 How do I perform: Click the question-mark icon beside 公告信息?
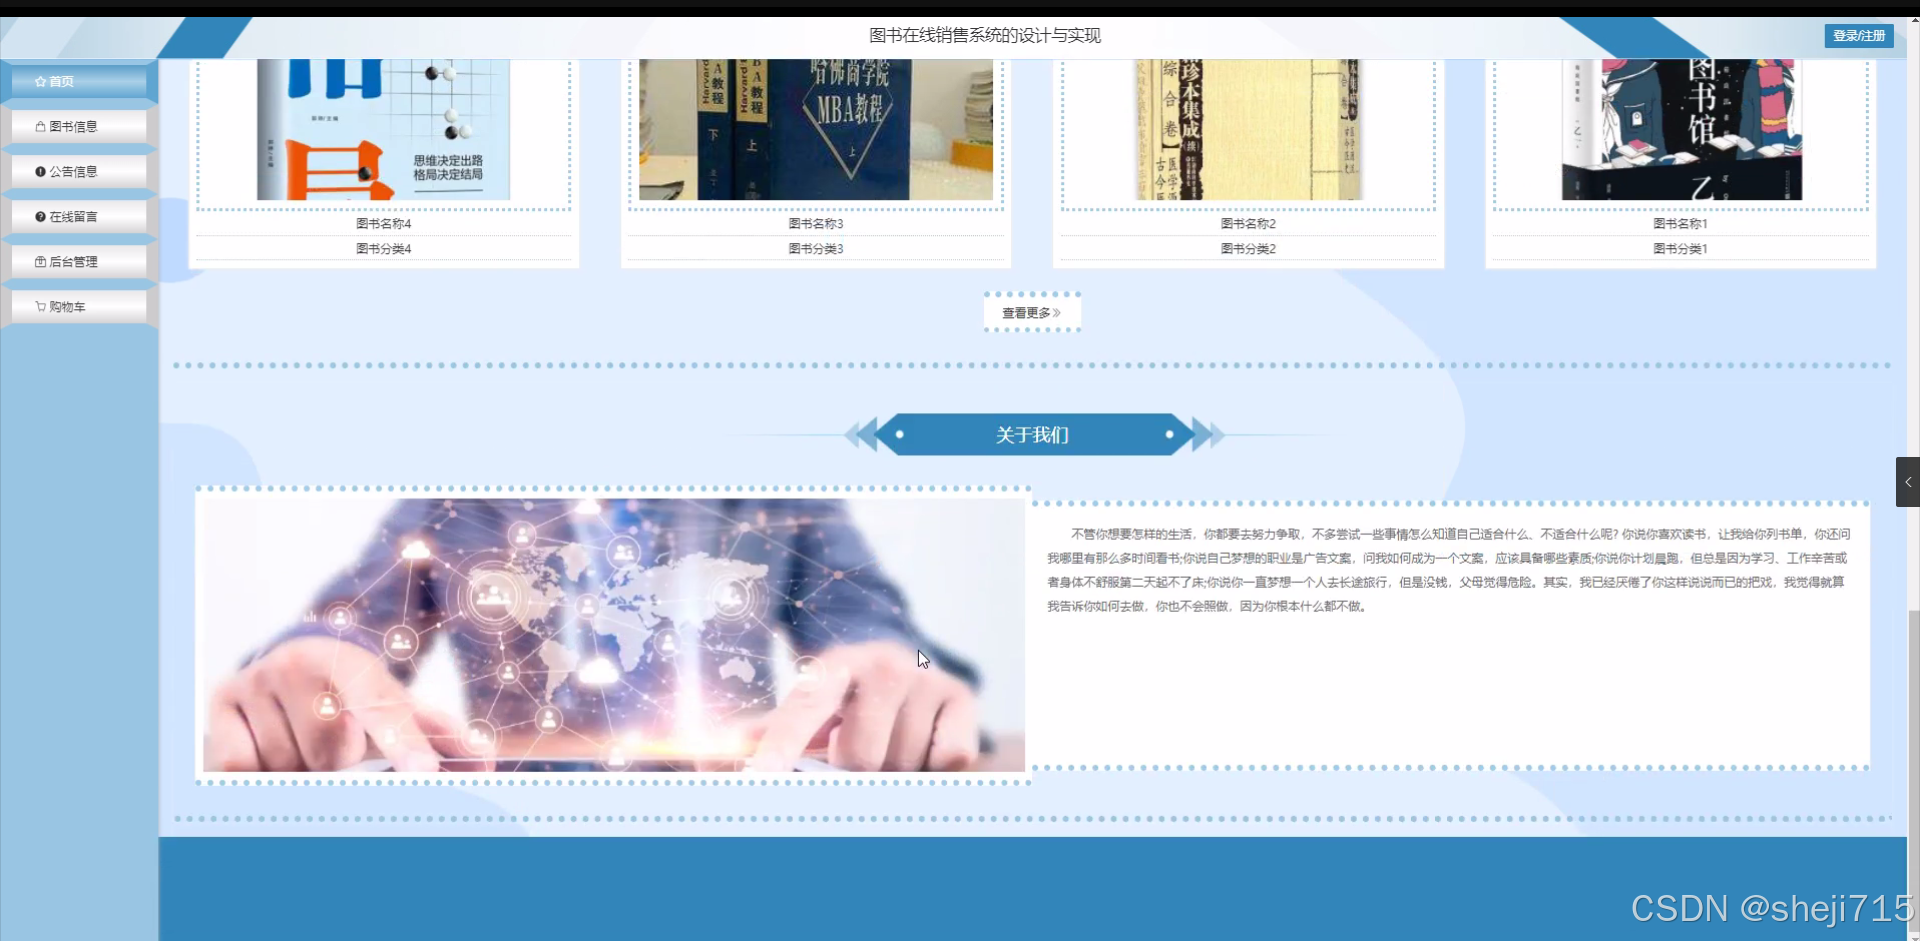pyautogui.click(x=41, y=170)
